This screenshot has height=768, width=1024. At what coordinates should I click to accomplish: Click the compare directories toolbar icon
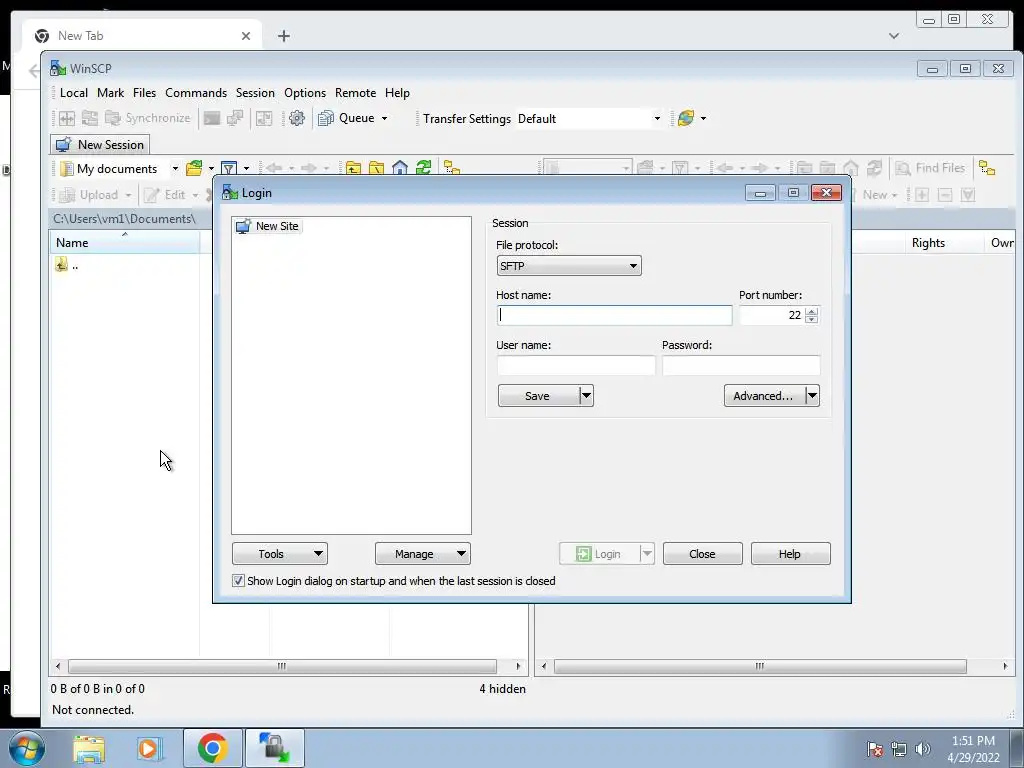pyautogui.click(x=67, y=118)
